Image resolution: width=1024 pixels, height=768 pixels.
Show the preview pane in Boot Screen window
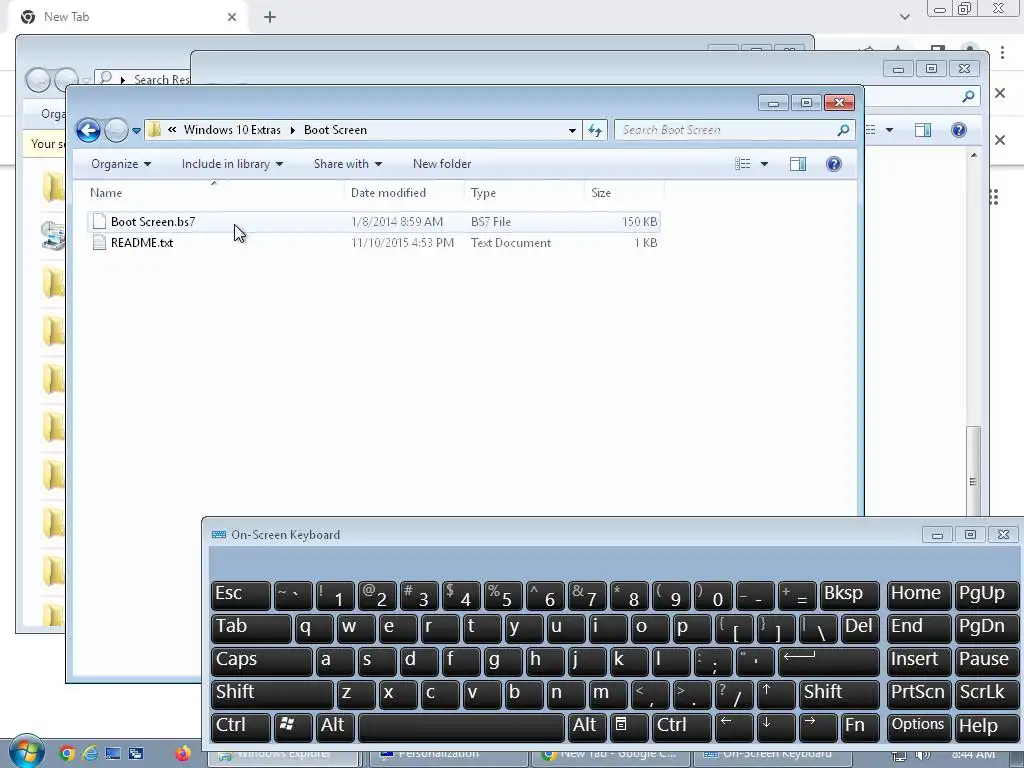pos(797,164)
